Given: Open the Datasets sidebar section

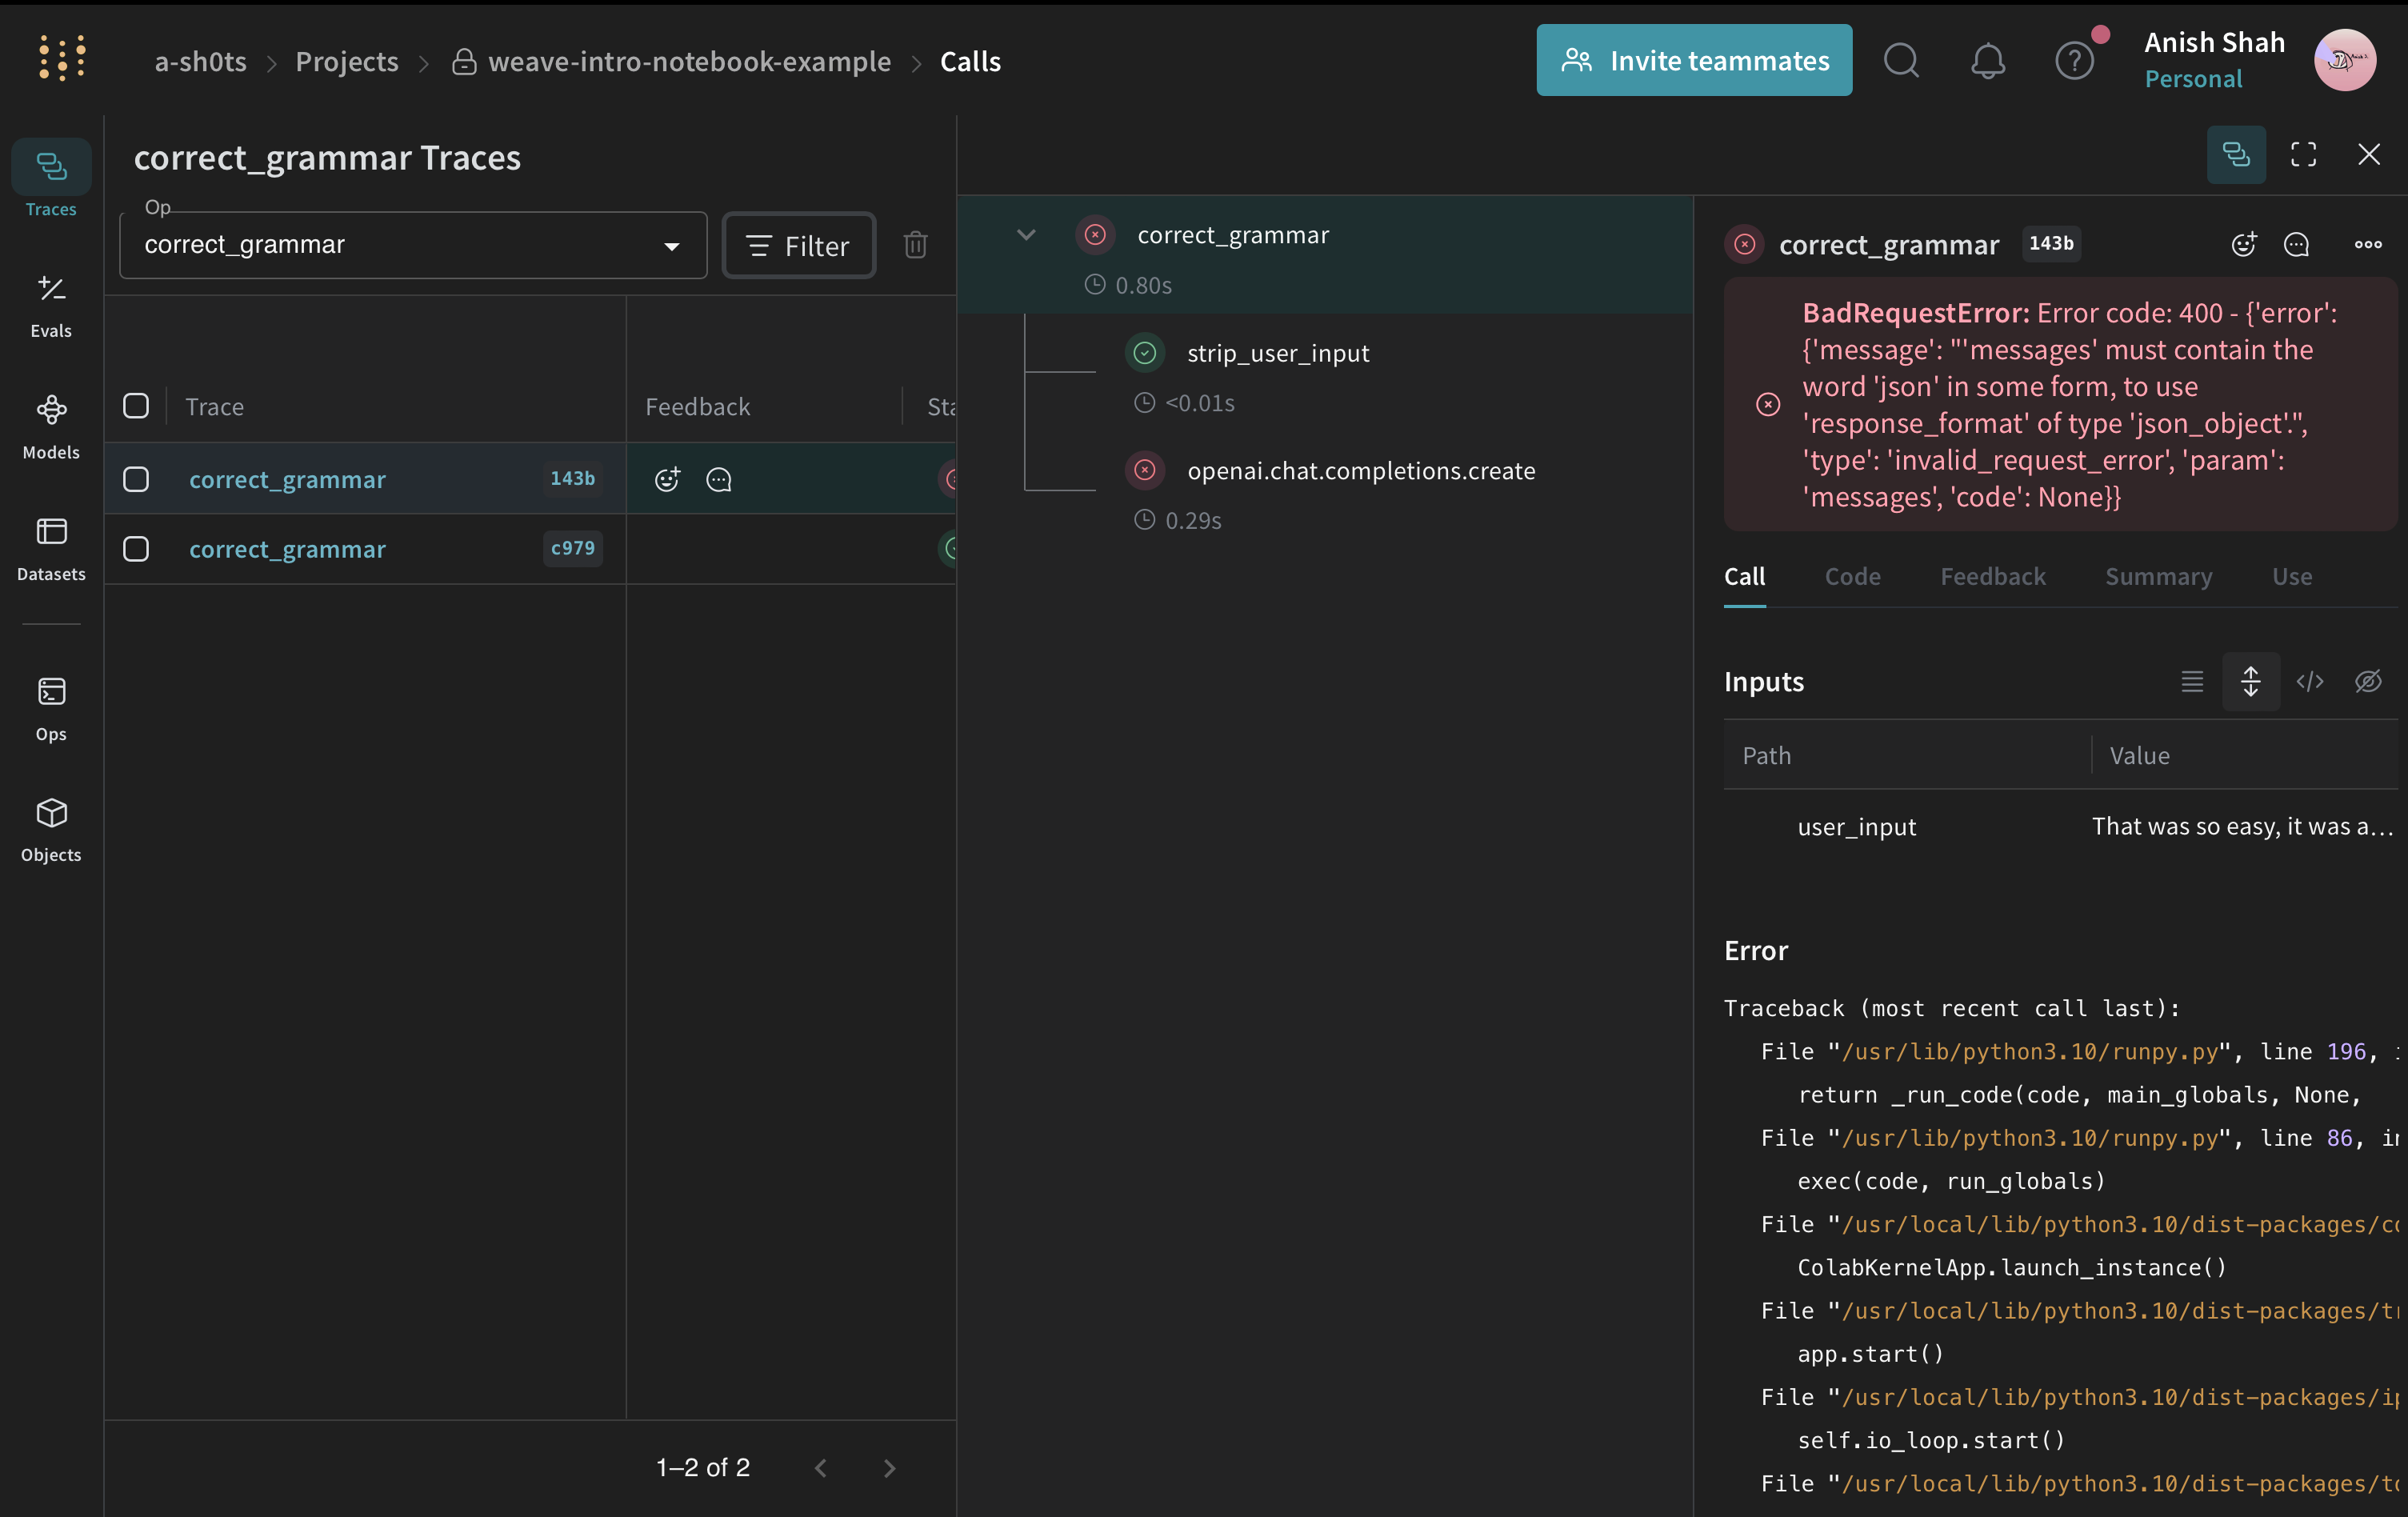Looking at the screenshot, I should click(51, 549).
